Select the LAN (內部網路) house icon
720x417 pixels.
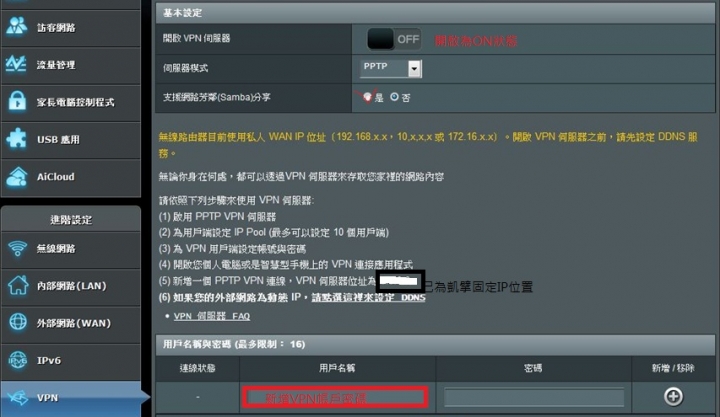click(x=18, y=285)
